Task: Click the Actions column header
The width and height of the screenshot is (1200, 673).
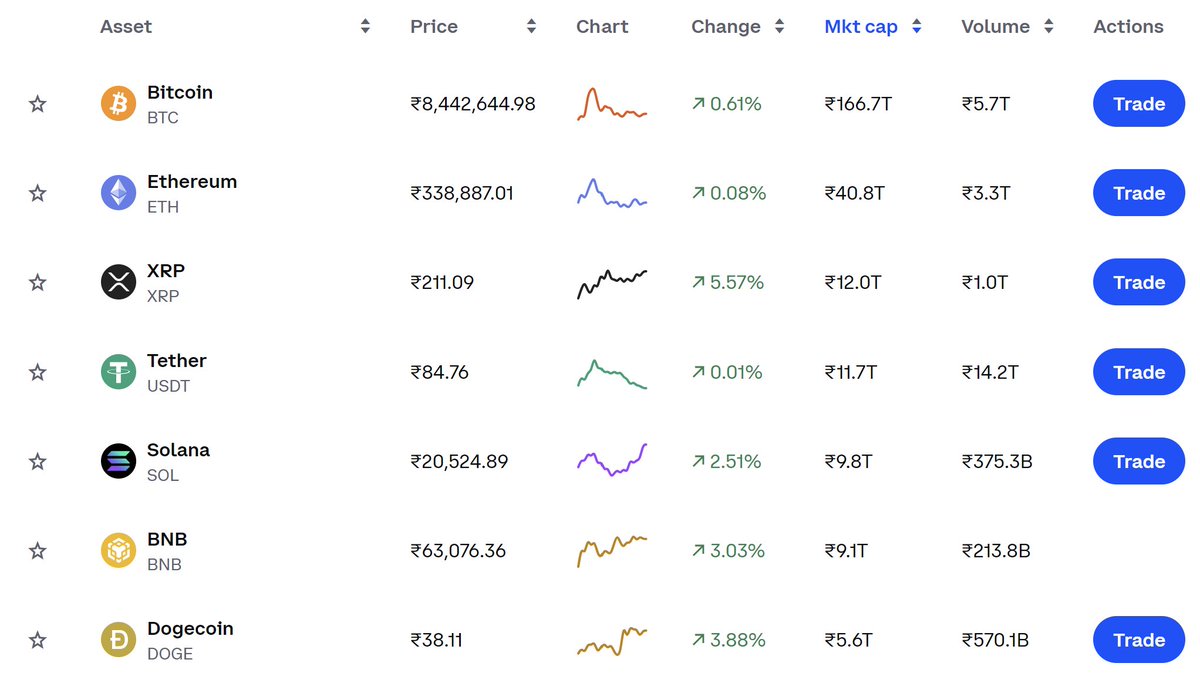Action: [1128, 27]
